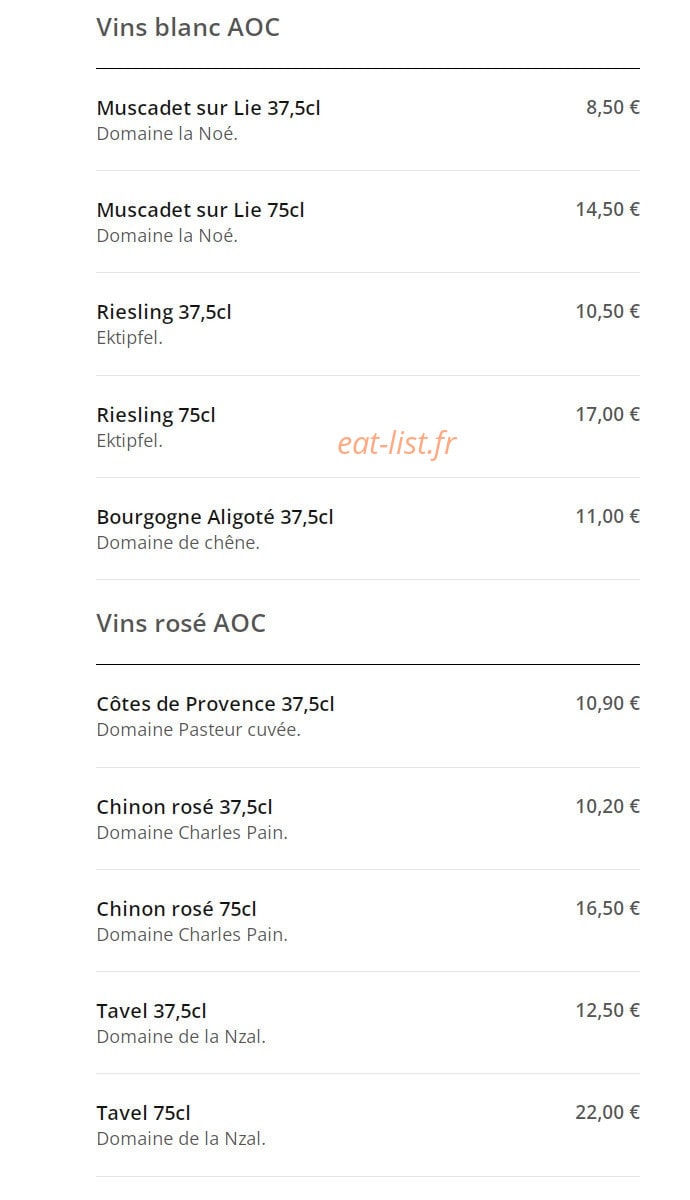690x1200 pixels.
Task: Click the Vins rosé AOC heading
Action: click(x=181, y=623)
